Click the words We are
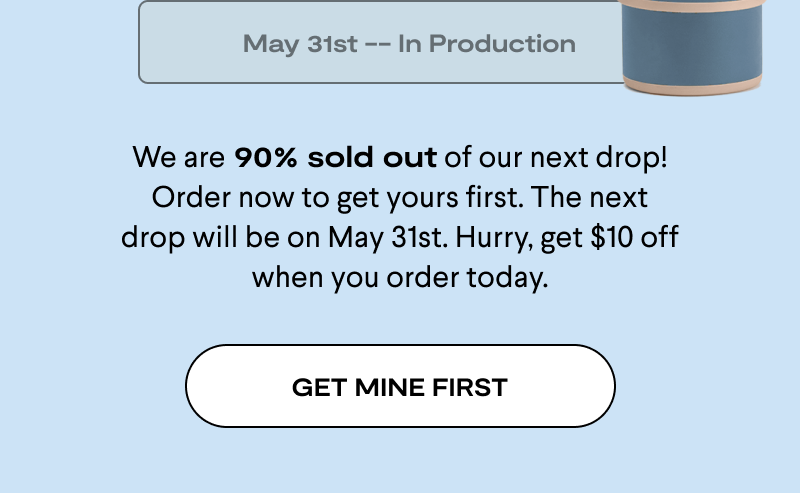Image resolution: width=800 pixels, height=493 pixels. pos(179,157)
